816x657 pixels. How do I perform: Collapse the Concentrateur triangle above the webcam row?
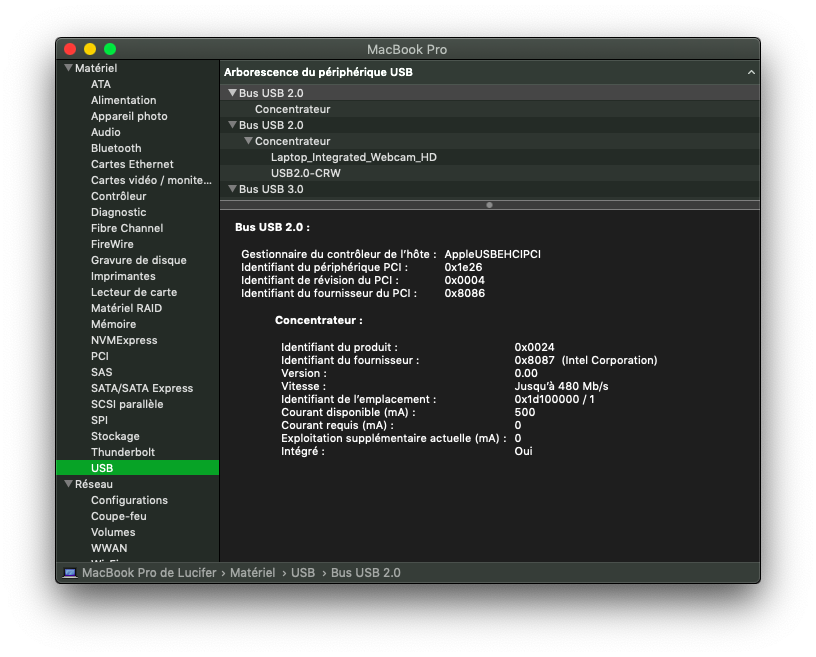tap(248, 141)
